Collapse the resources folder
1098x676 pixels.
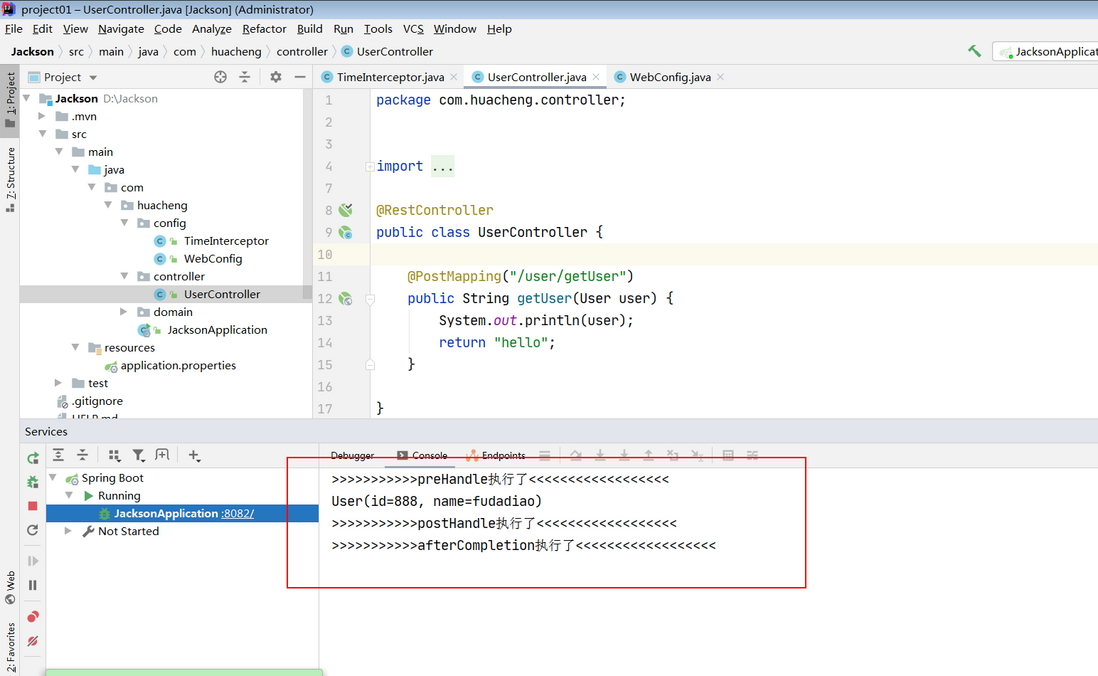pos(76,347)
